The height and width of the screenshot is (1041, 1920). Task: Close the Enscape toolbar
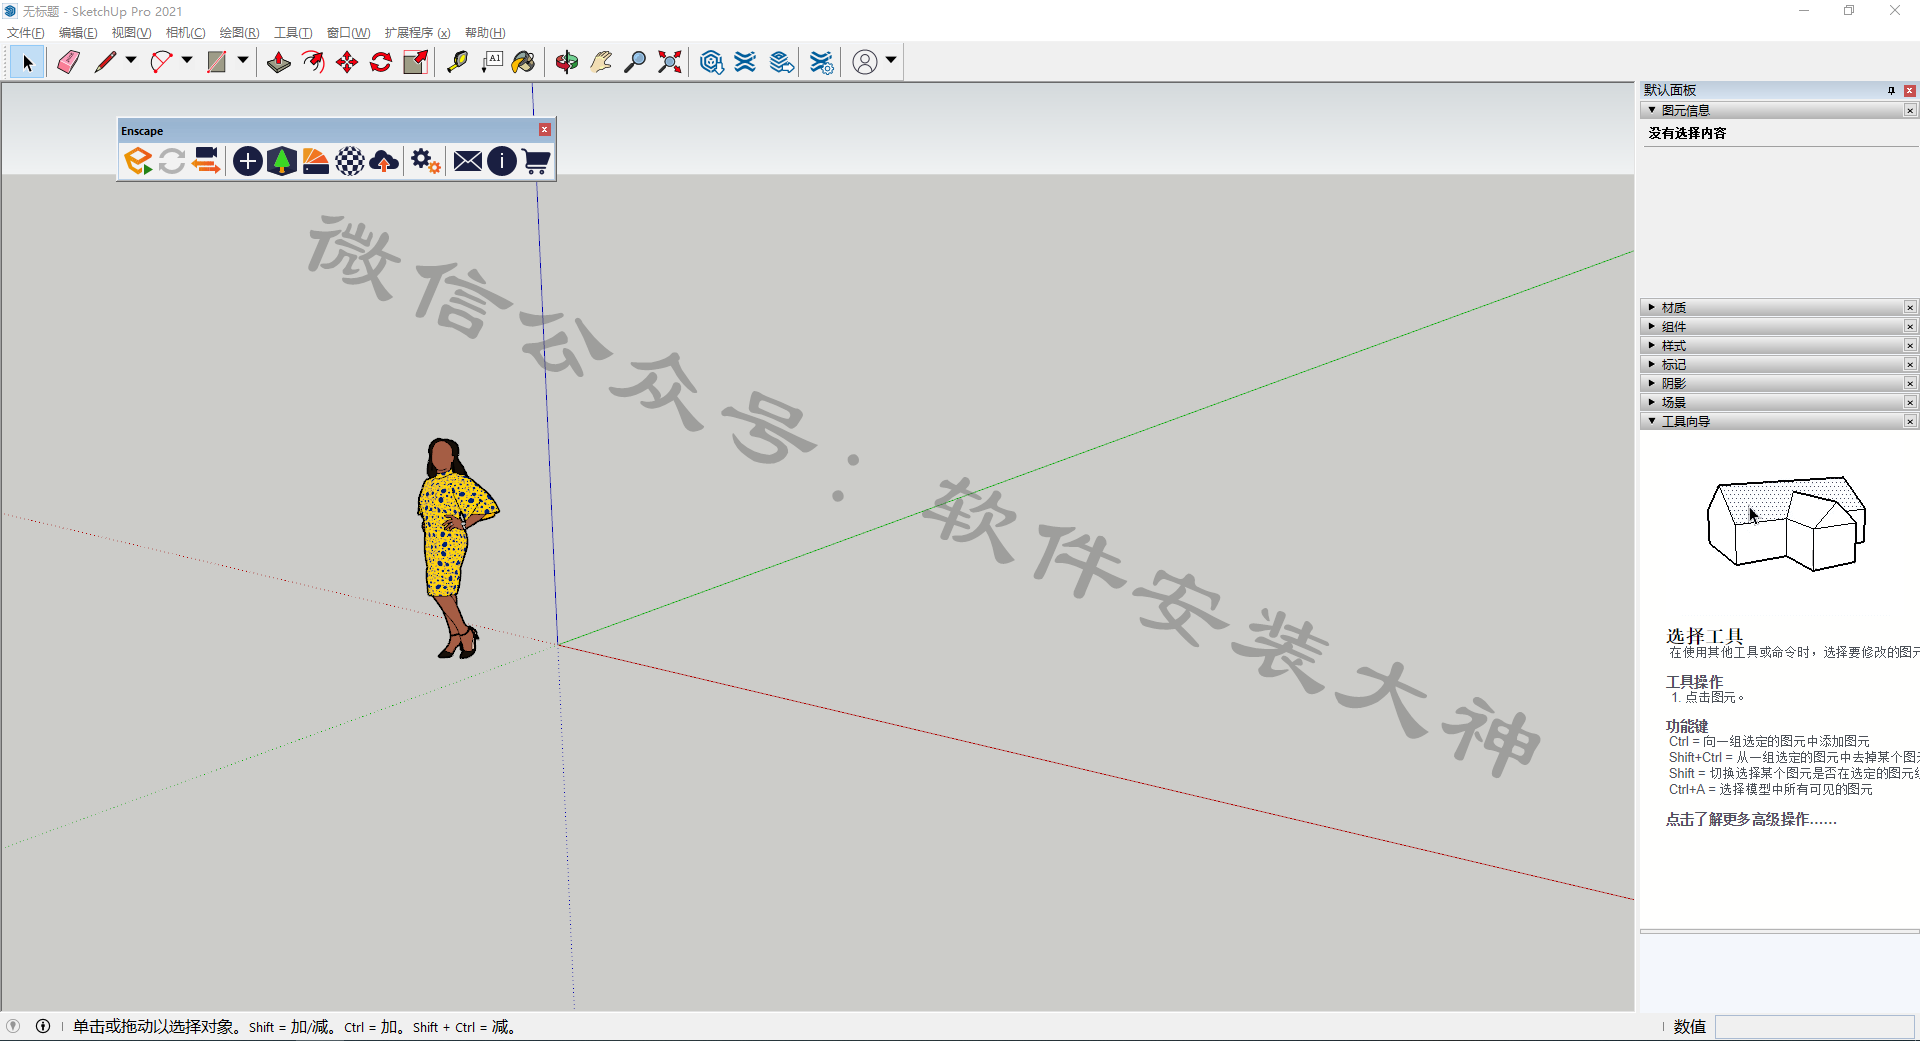click(545, 130)
